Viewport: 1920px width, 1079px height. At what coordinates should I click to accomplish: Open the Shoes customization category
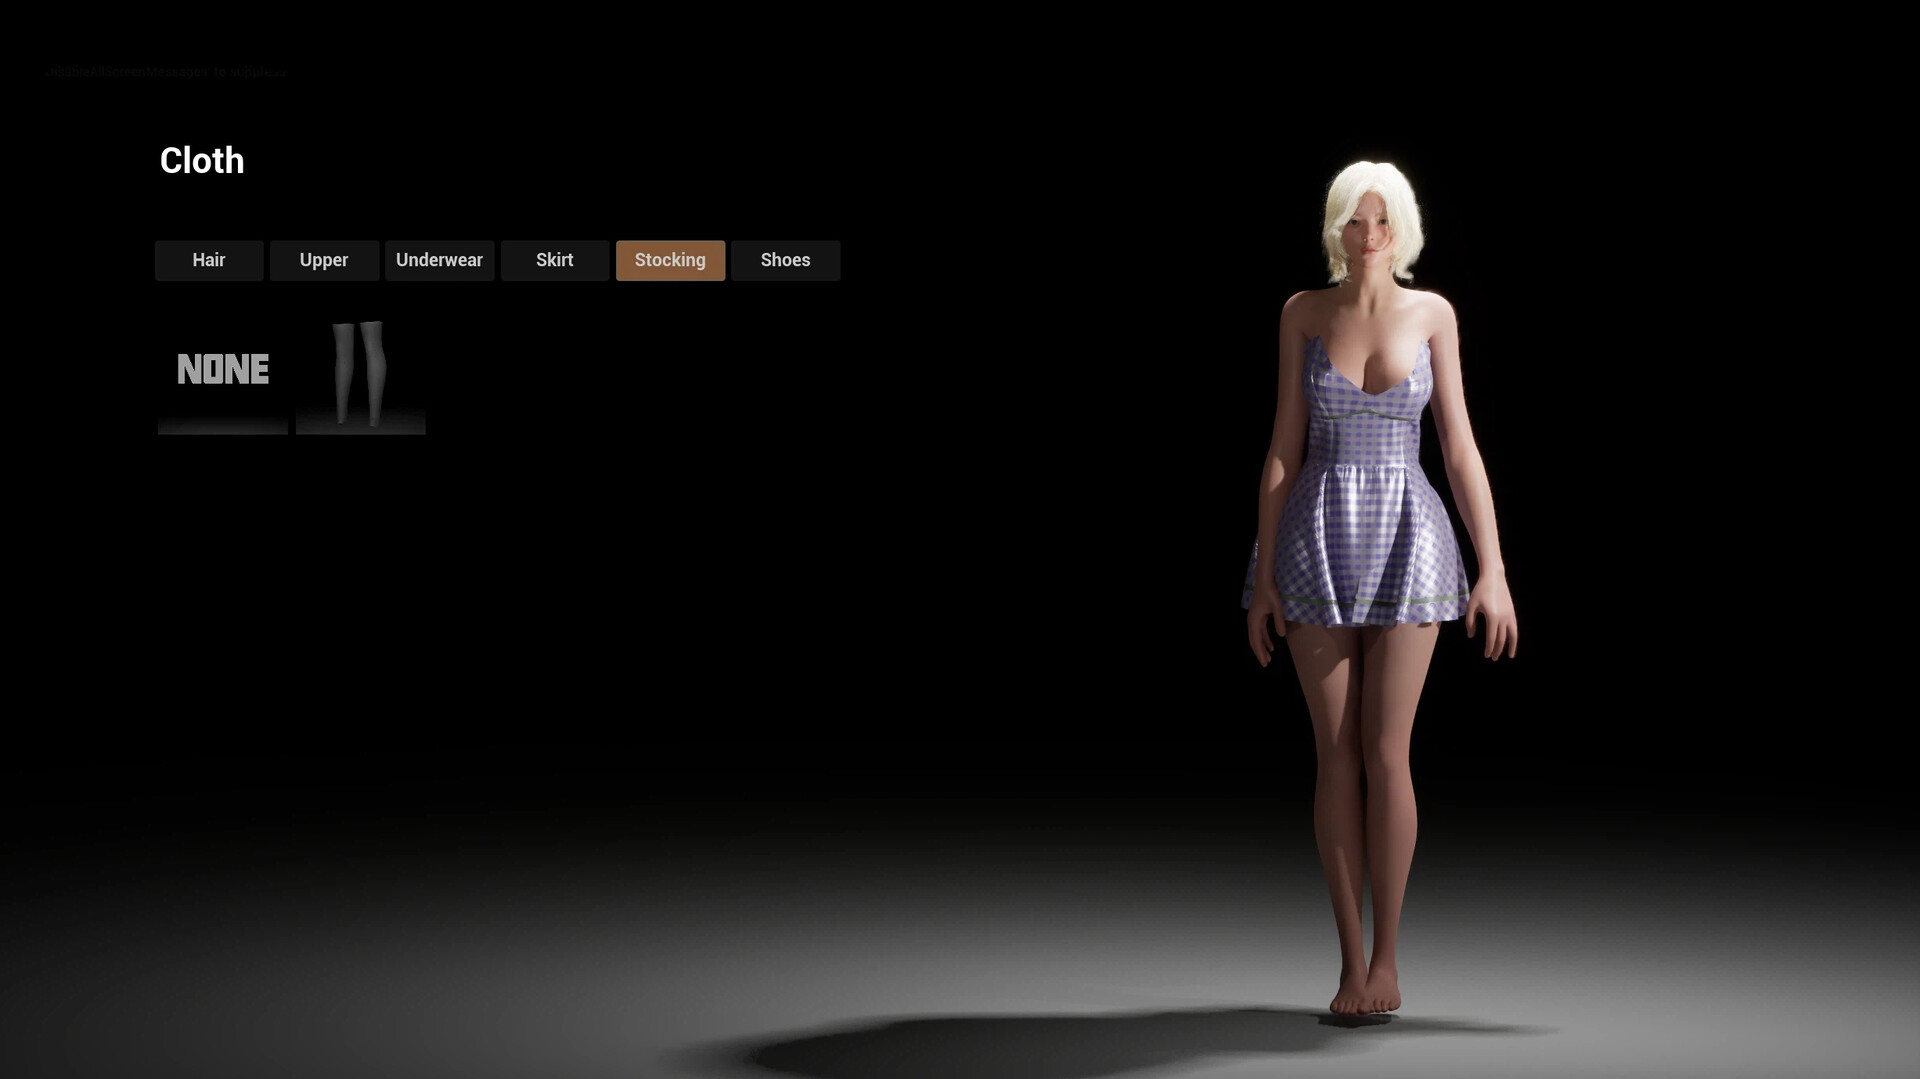tap(785, 260)
